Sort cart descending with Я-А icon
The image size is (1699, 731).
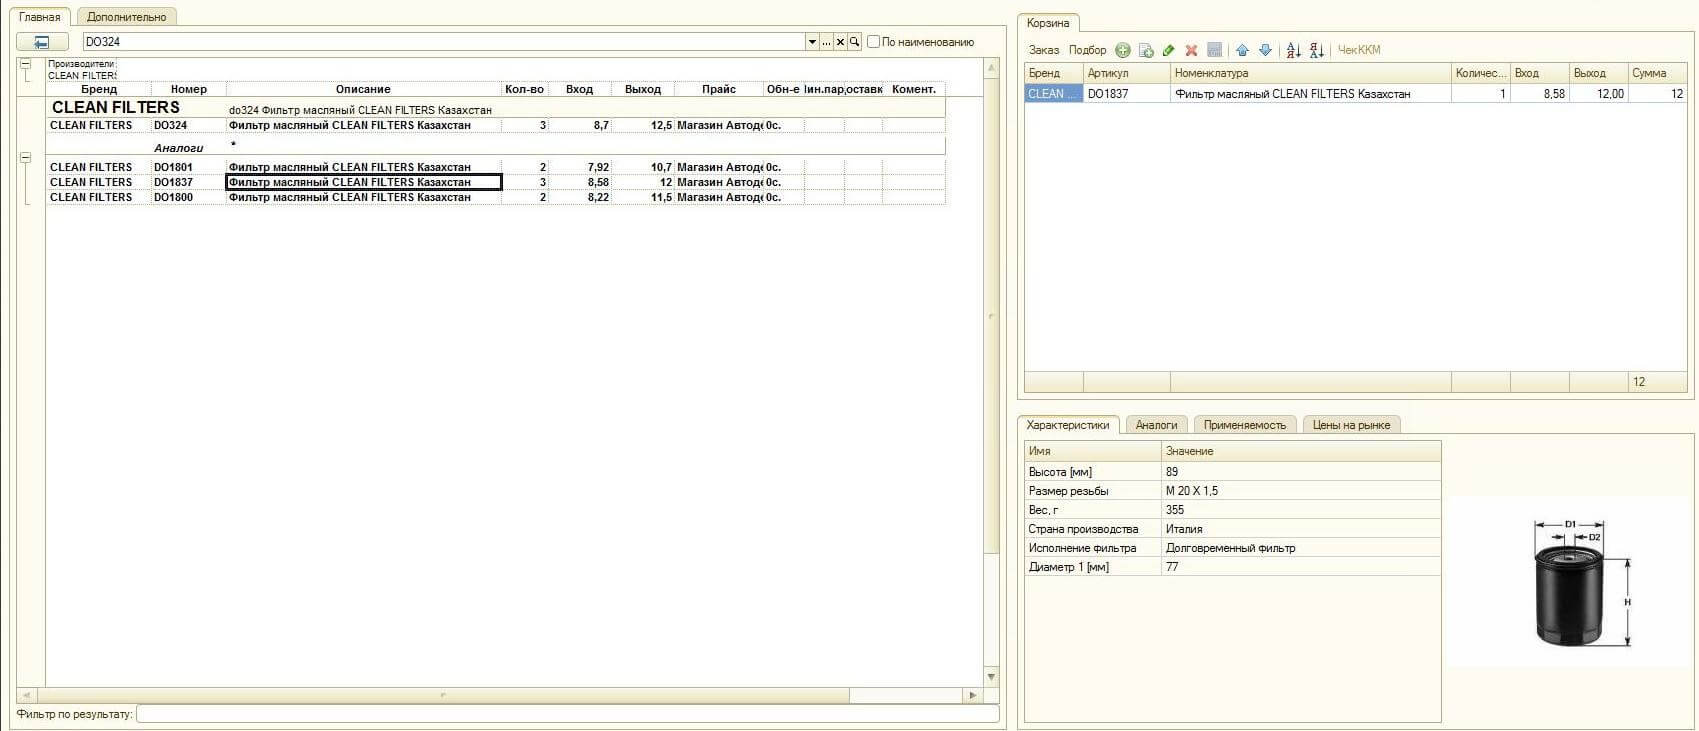pos(1316,50)
